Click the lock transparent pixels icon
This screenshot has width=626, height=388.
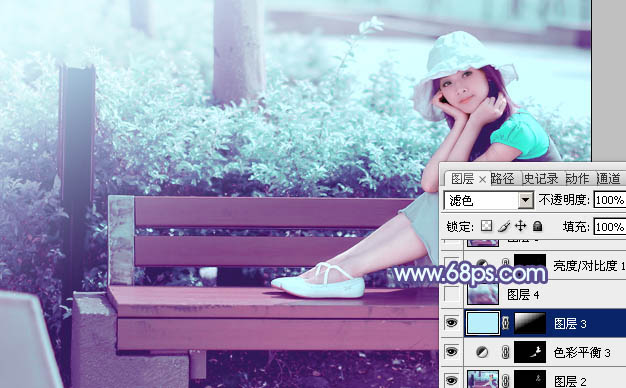tap(486, 226)
